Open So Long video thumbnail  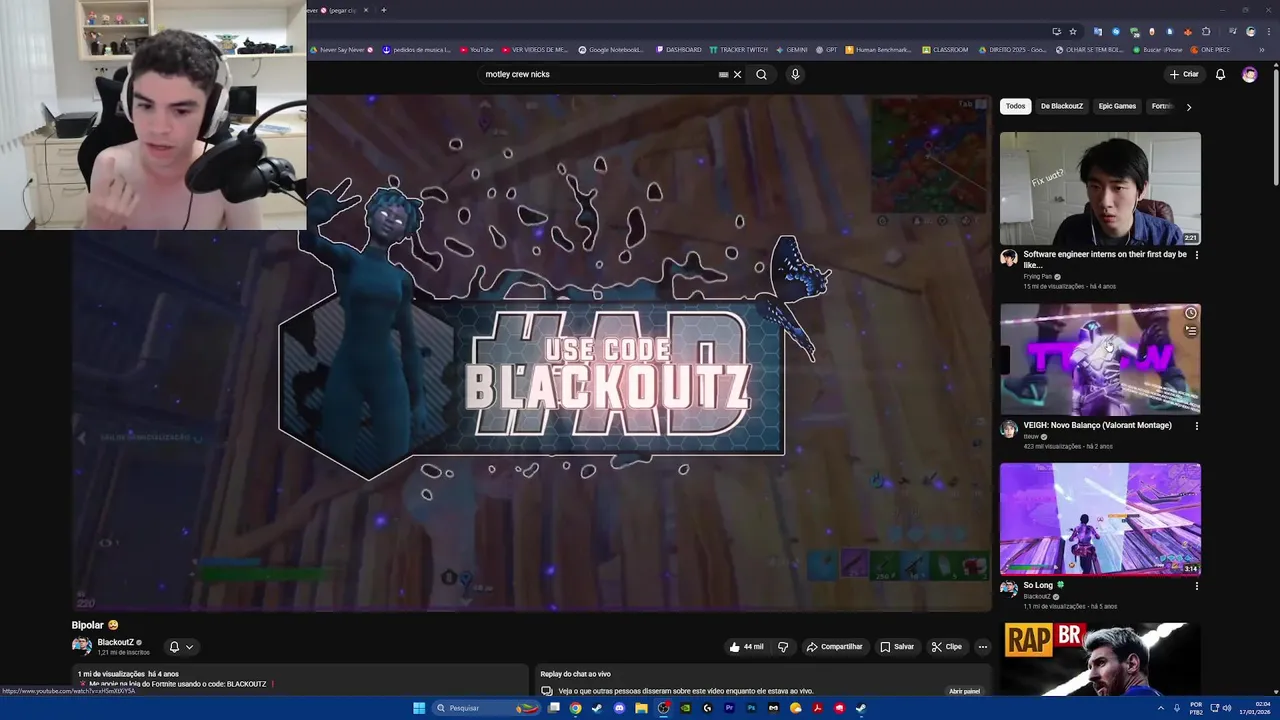coord(1100,519)
